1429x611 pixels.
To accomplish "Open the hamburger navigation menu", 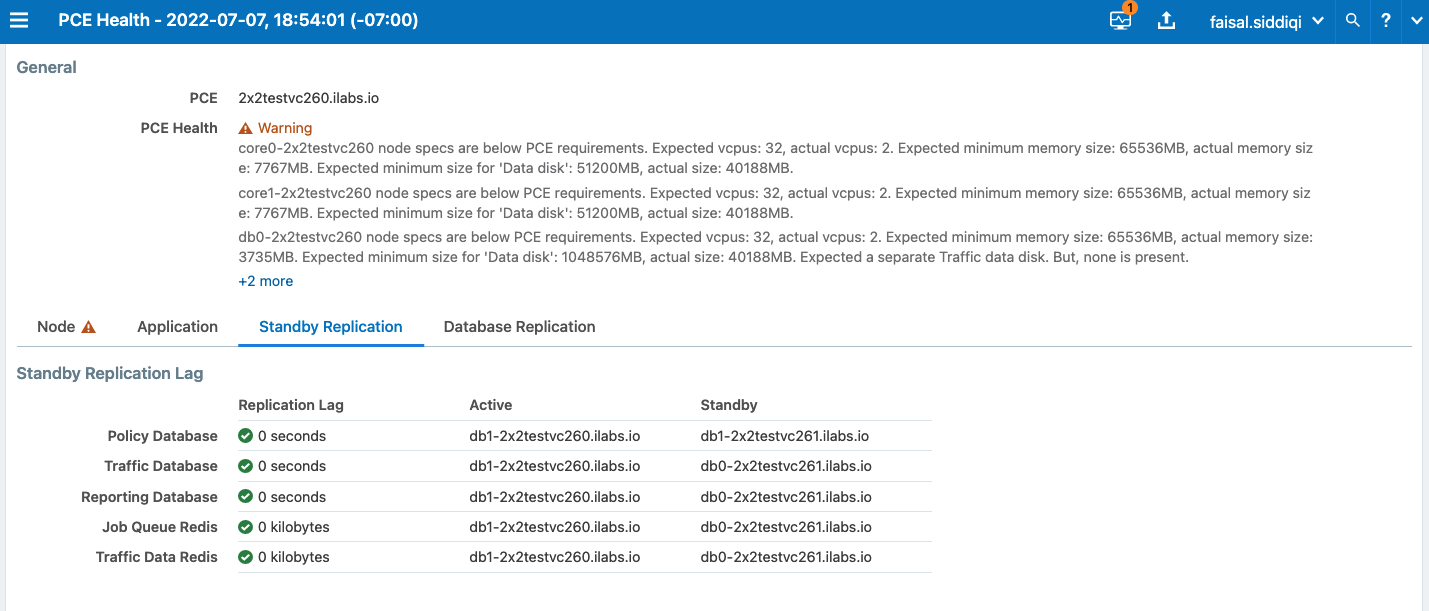I will click(19, 20).
